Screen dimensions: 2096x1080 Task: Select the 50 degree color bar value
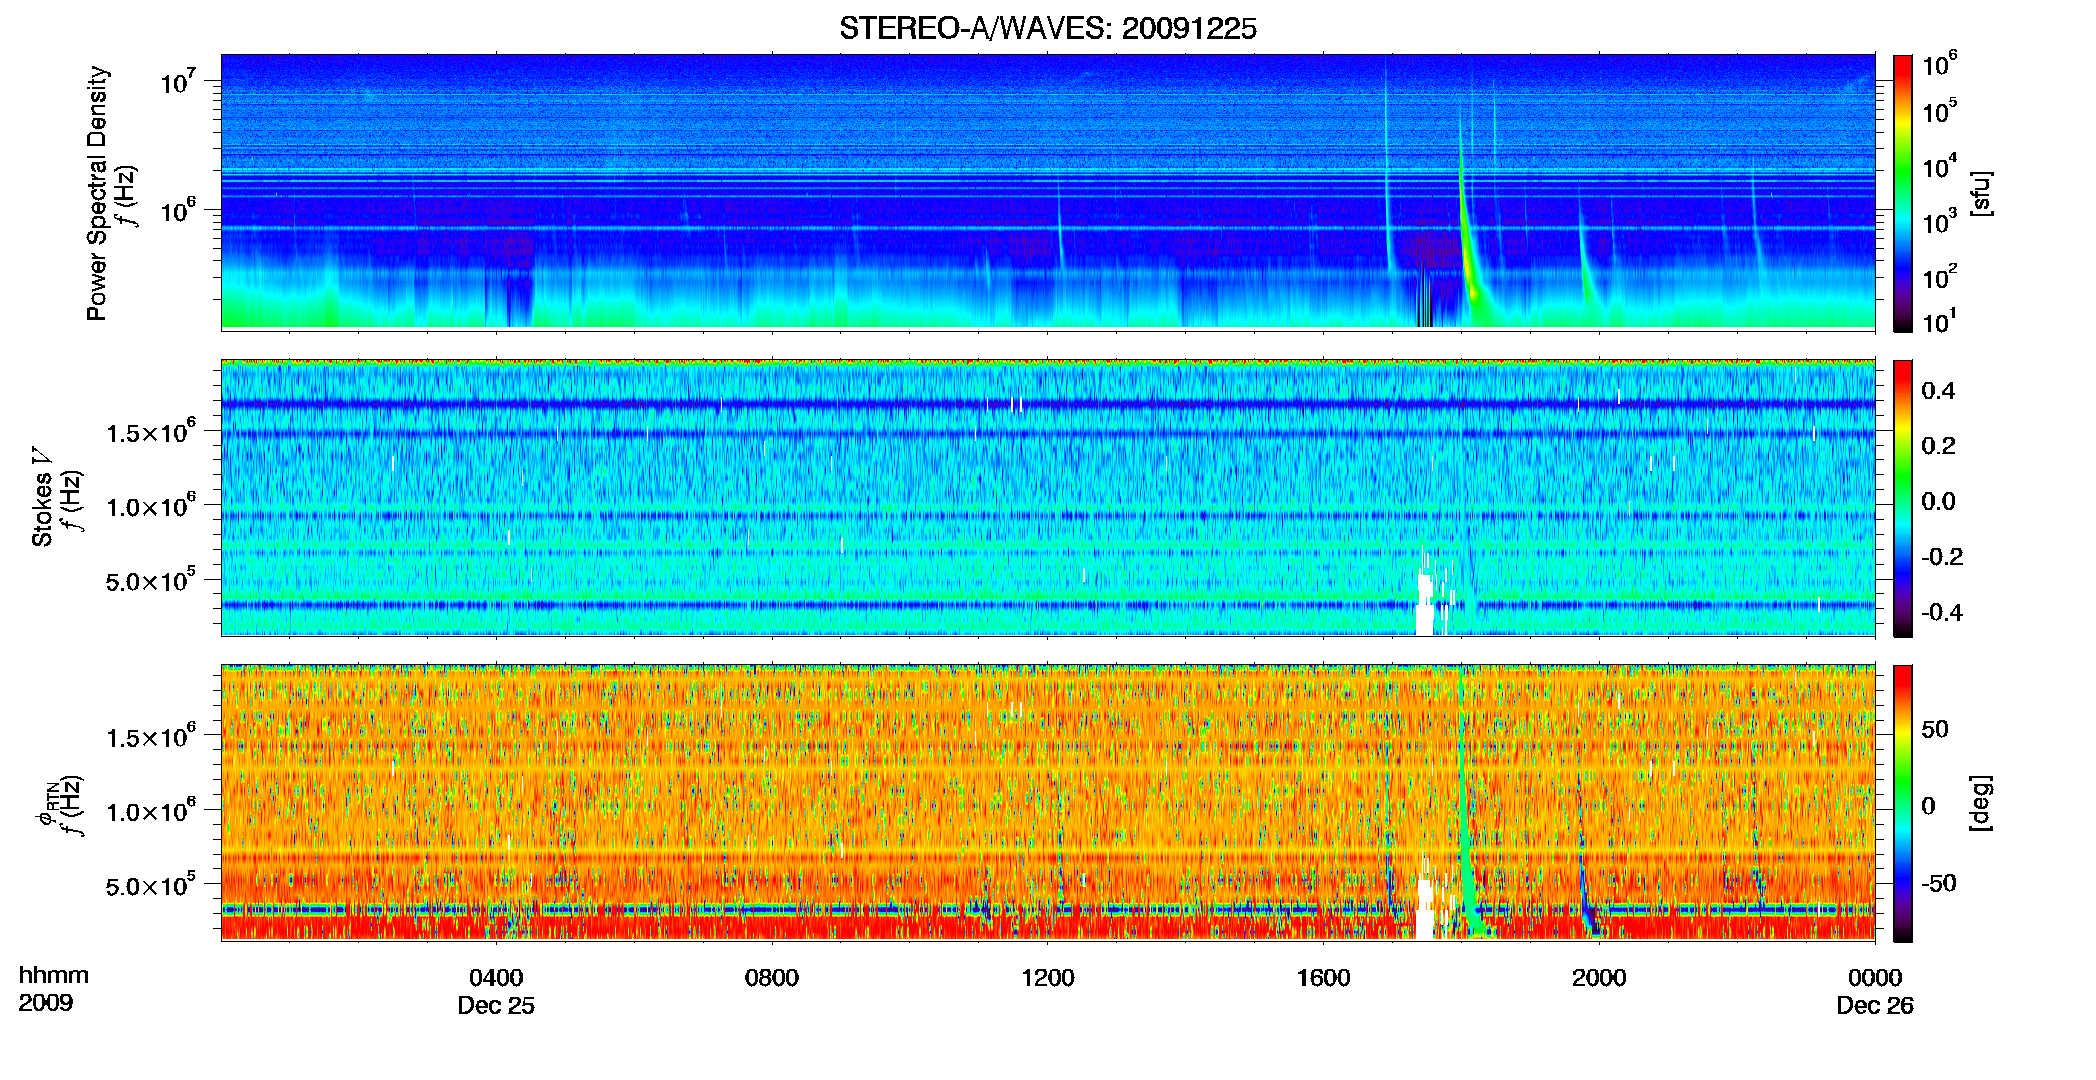[1935, 729]
